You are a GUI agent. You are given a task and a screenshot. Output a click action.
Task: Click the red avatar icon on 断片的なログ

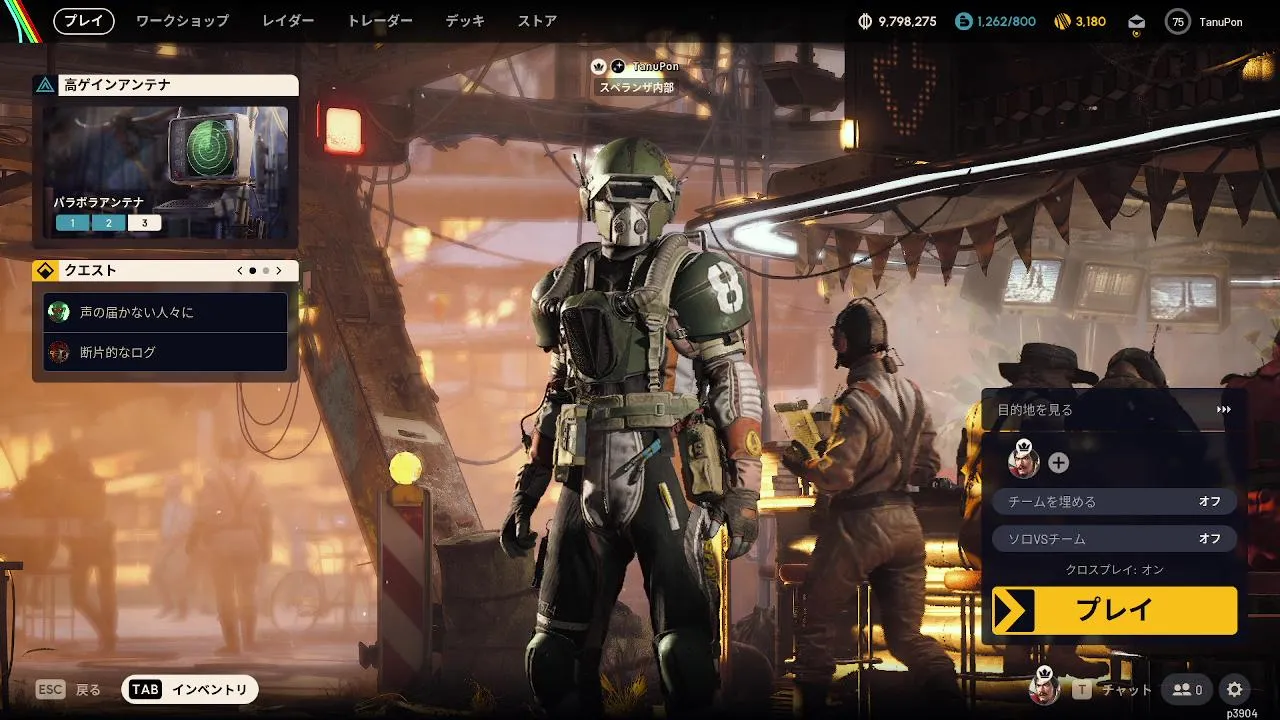[x=59, y=352]
